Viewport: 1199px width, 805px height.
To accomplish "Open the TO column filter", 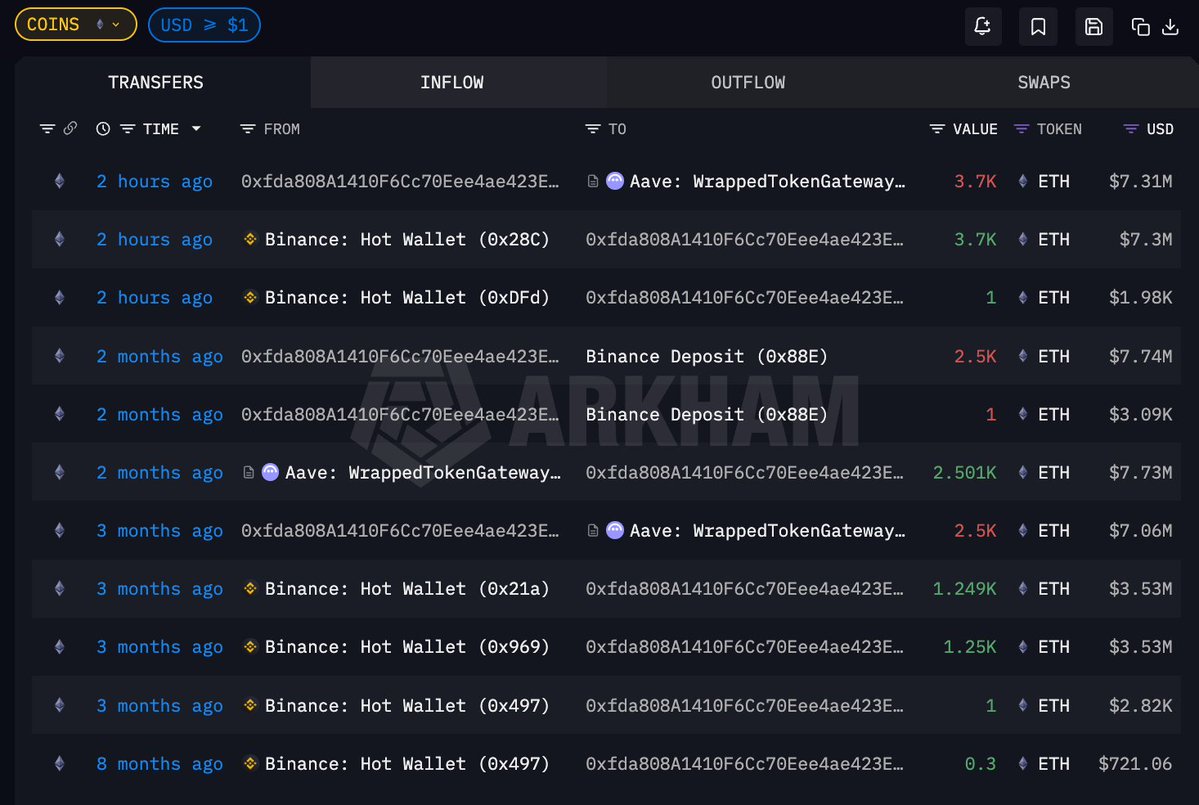I will pos(593,128).
